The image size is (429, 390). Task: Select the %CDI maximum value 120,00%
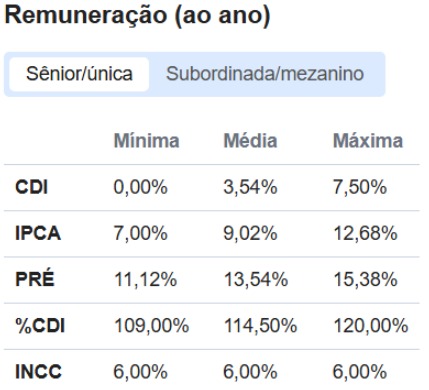pos(371,326)
